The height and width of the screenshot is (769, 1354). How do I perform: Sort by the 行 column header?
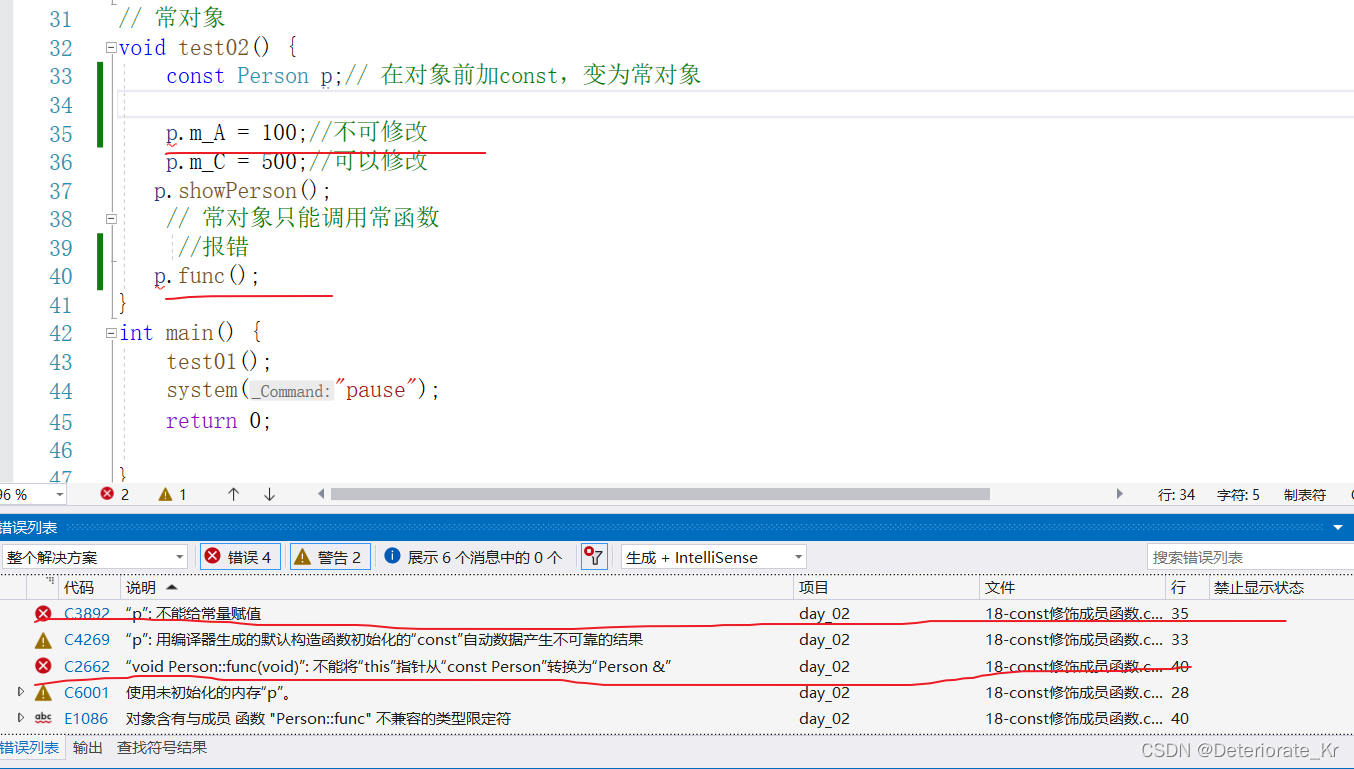[x=1187, y=587]
